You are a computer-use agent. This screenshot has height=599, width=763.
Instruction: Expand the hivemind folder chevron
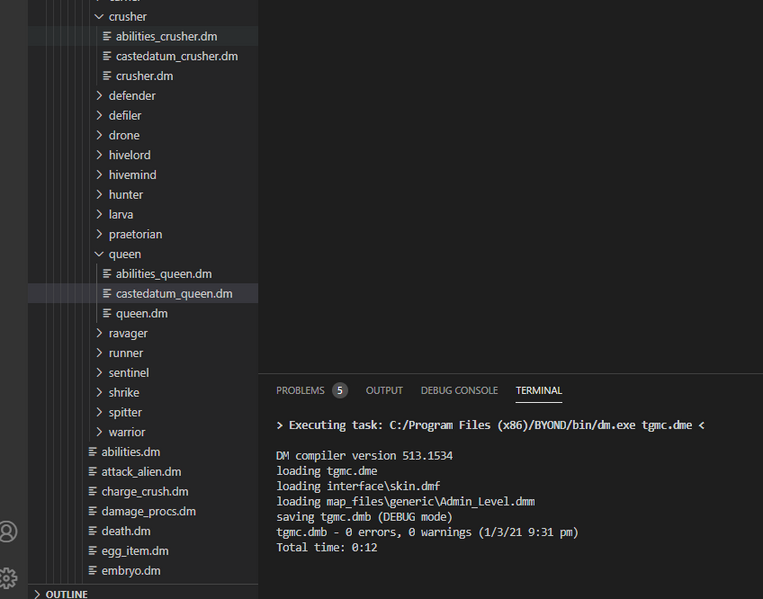coord(99,175)
